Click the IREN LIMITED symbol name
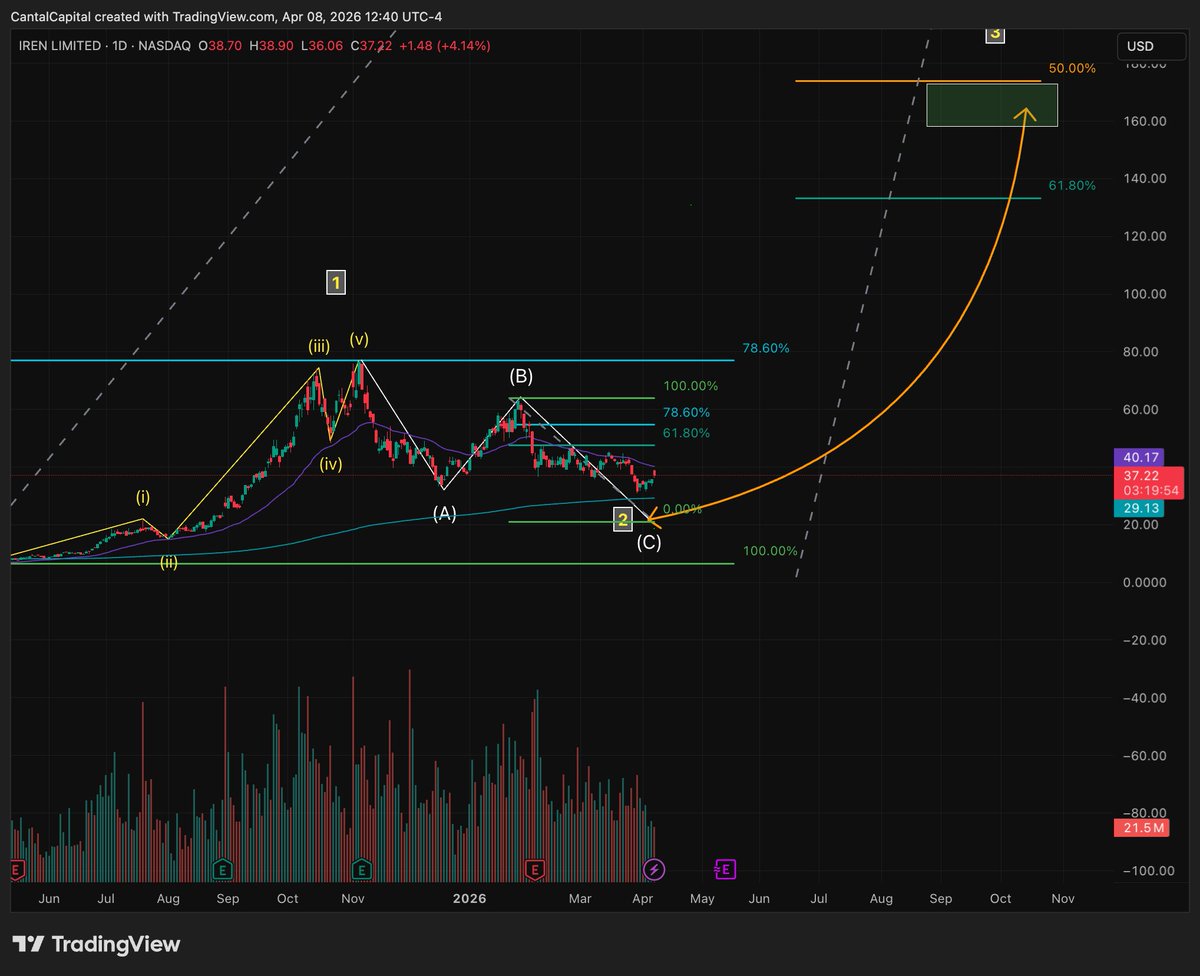 point(60,46)
